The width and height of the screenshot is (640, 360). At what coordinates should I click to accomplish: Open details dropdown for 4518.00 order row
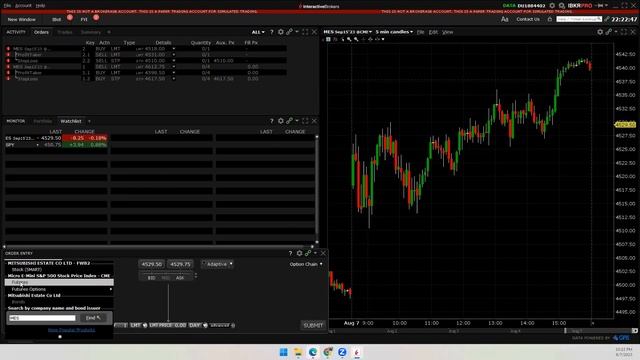coord(174,49)
